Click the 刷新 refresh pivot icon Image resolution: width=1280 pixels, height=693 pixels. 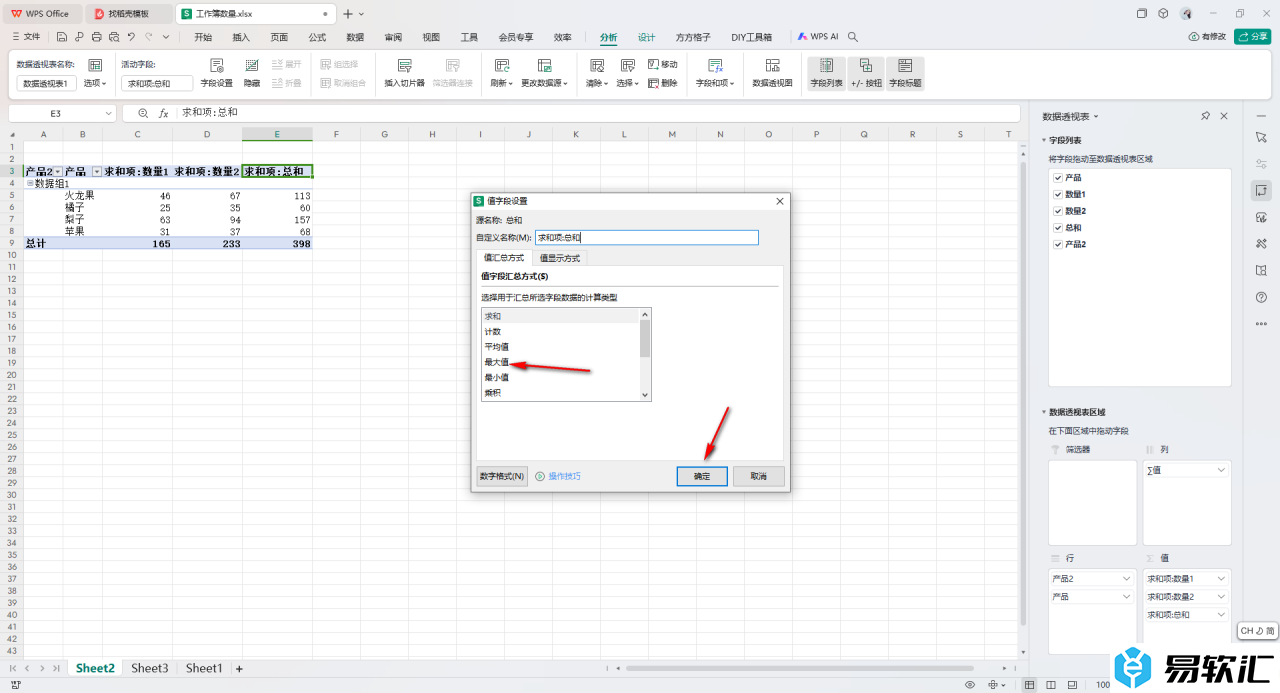[502, 65]
